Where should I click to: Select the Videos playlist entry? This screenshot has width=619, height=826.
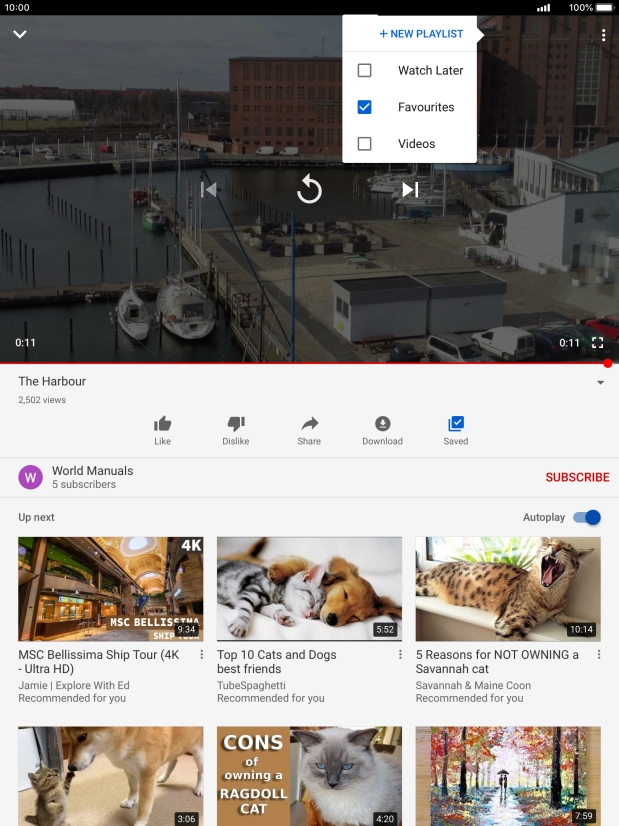coord(416,144)
